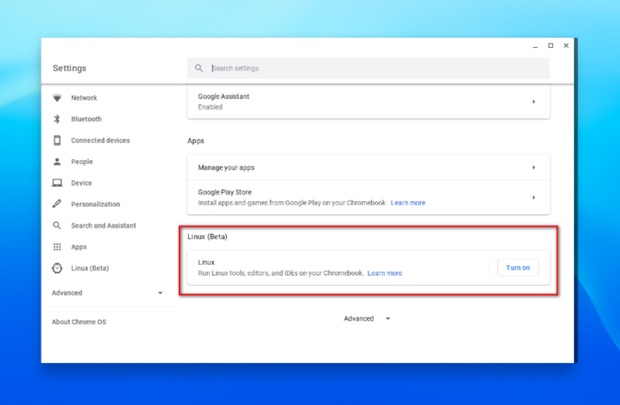Viewport: 620px width, 405px height.
Task: Select People in the sidebar
Action: [82, 161]
